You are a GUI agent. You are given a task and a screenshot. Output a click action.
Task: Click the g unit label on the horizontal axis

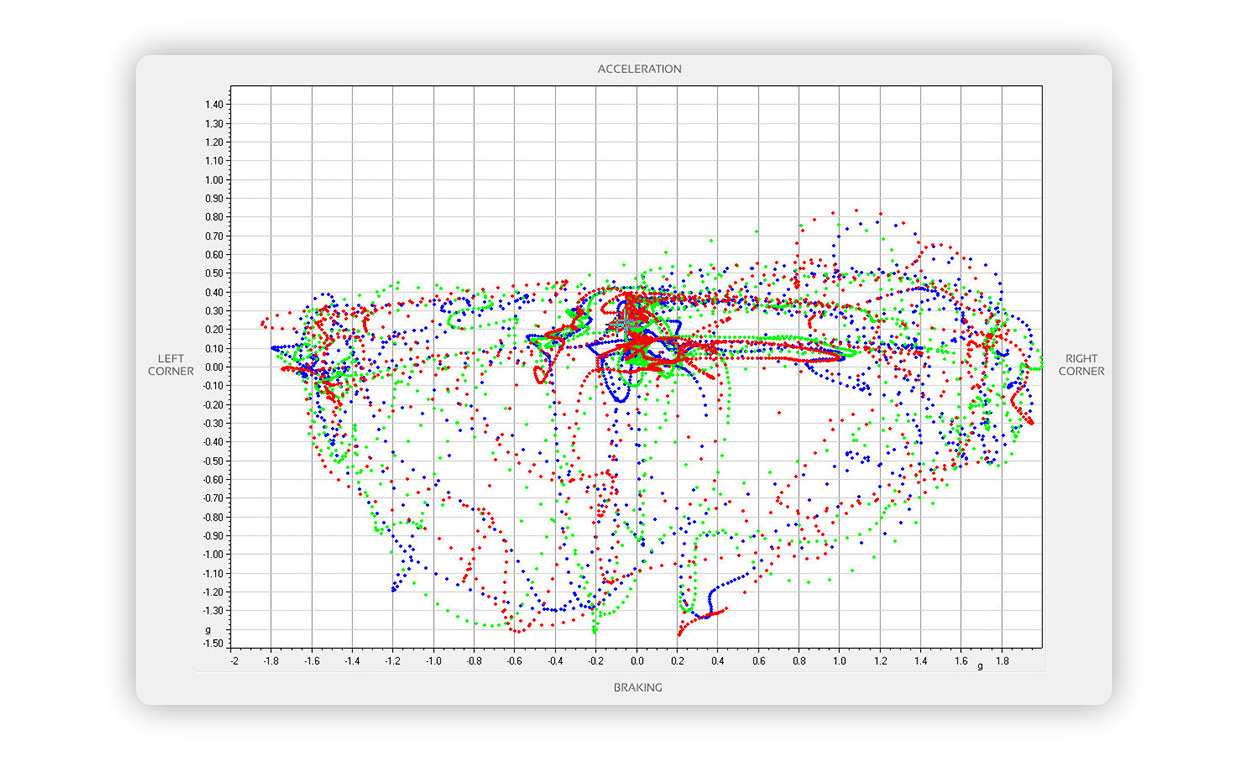pyautogui.click(x=980, y=666)
